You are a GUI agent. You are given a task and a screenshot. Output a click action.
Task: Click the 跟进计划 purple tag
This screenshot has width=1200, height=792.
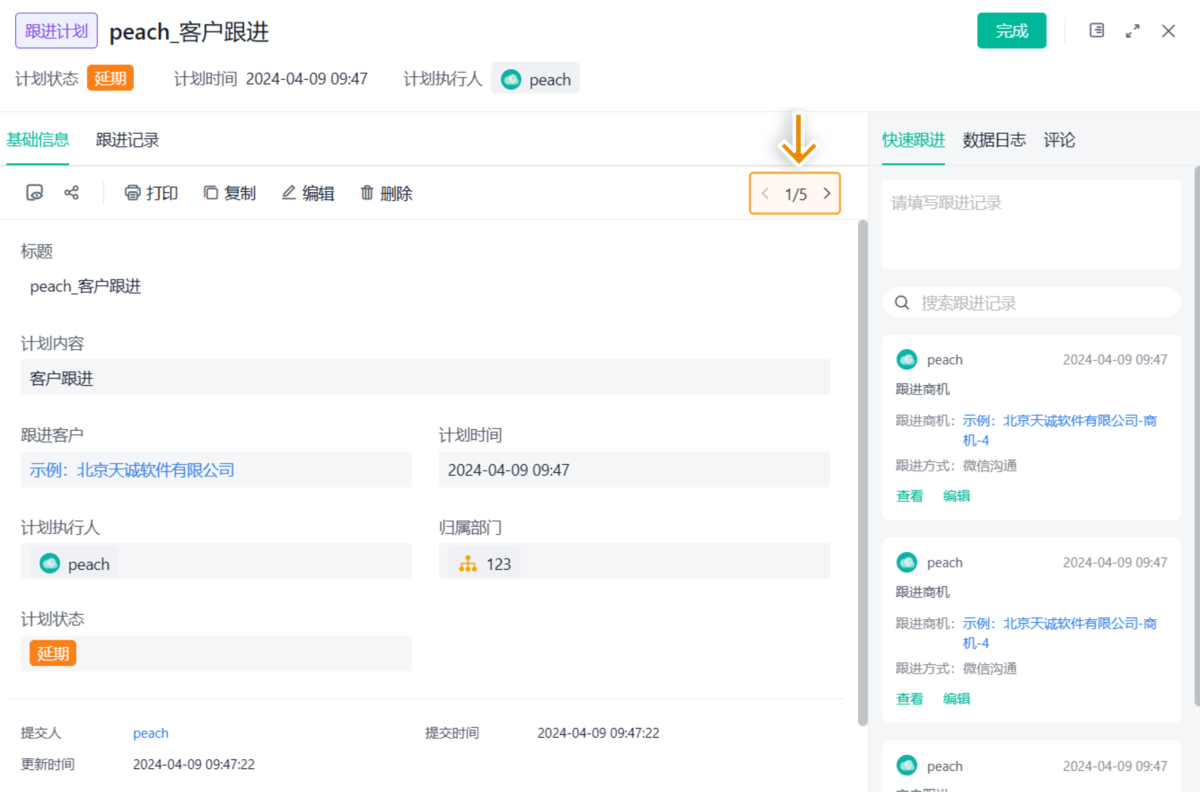click(56, 31)
